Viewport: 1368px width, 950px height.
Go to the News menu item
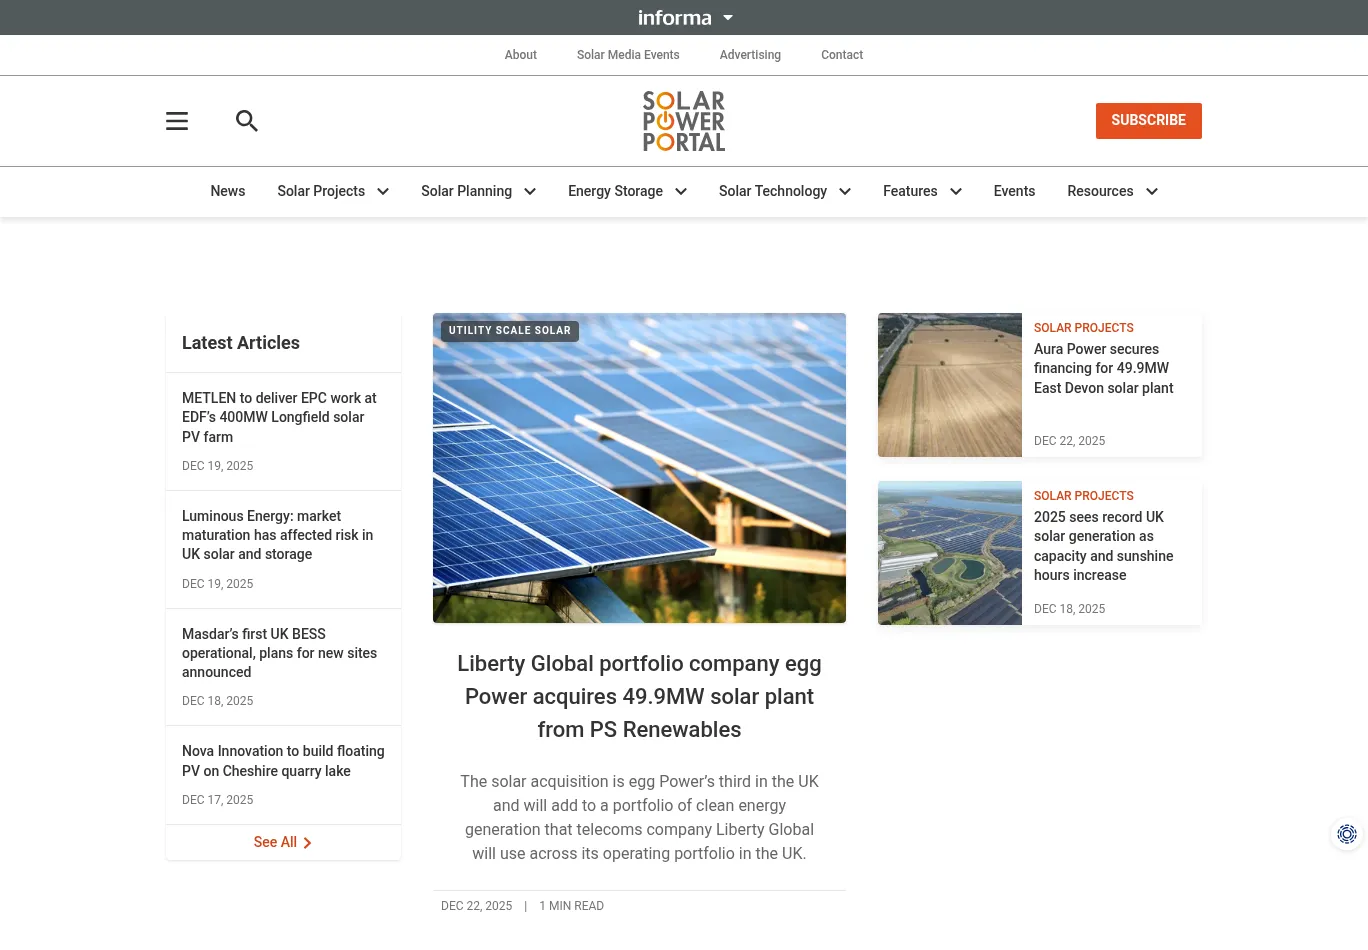[x=228, y=191]
